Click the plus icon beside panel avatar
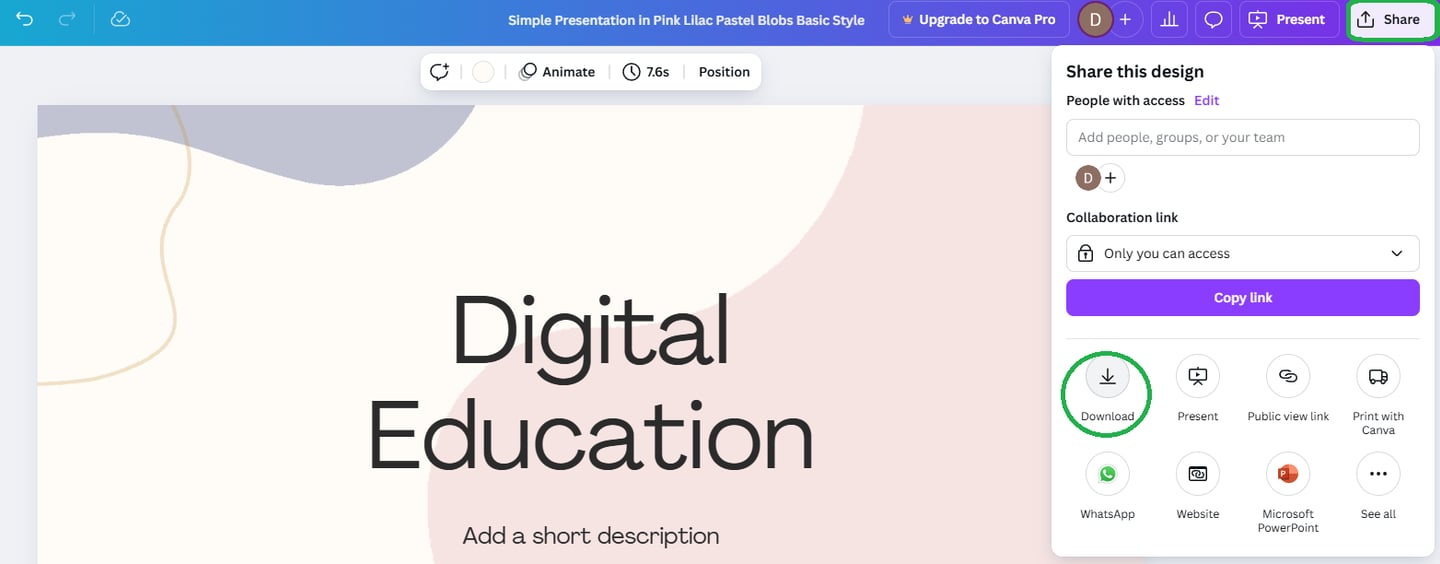The height and width of the screenshot is (564, 1440). click(1111, 178)
